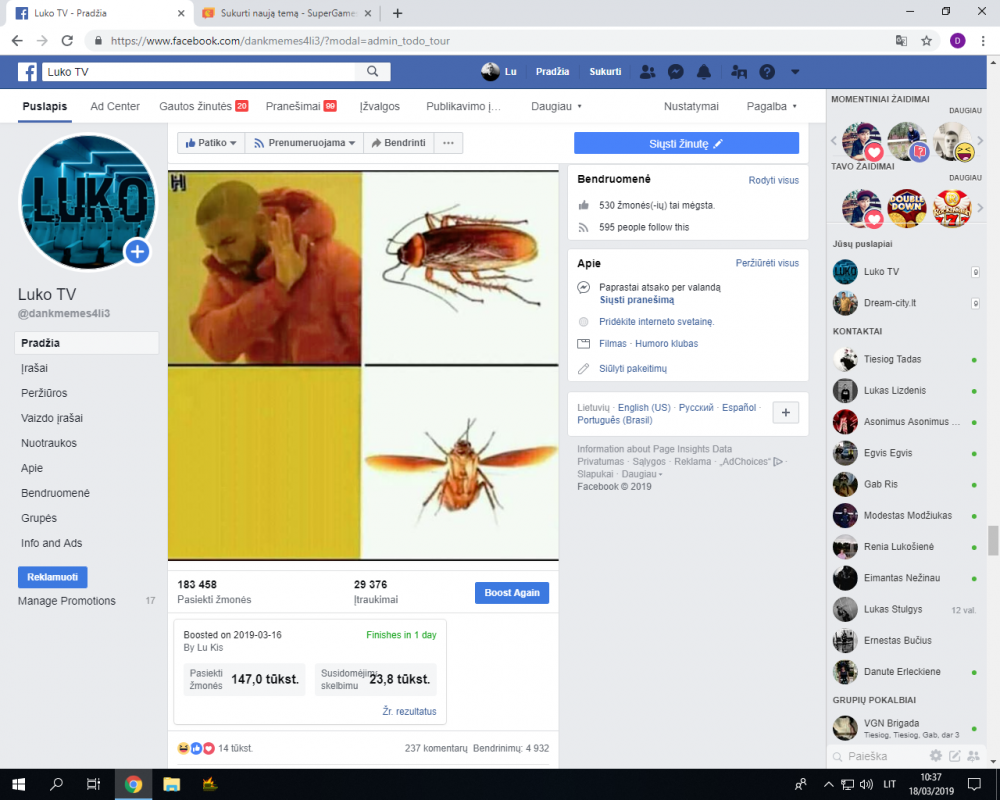Open chat settings gear icon
Image resolution: width=1000 pixels, height=800 pixels.
[x=936, y=756]
